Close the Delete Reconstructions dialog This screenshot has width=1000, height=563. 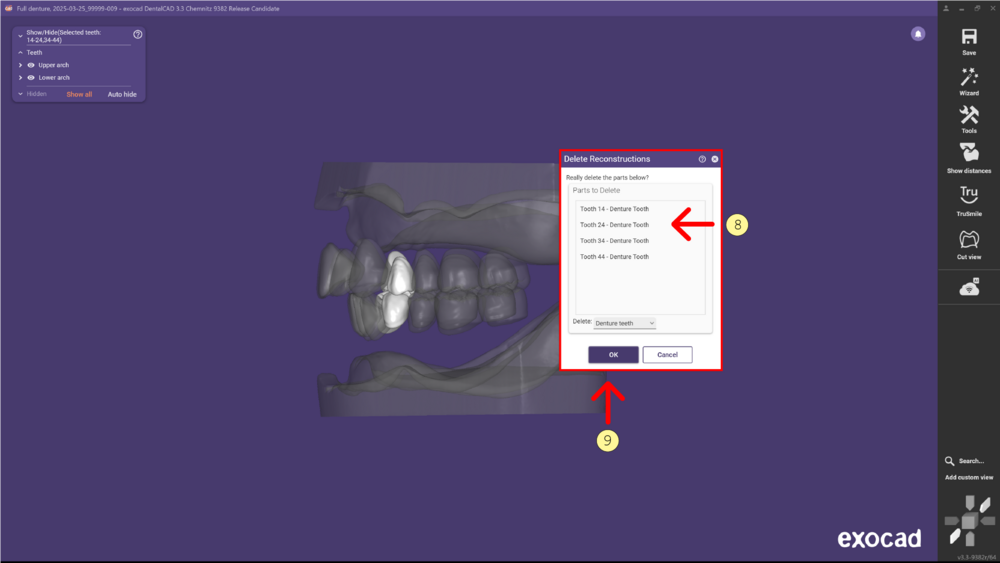pyautogui.click(x=715, y=159)
